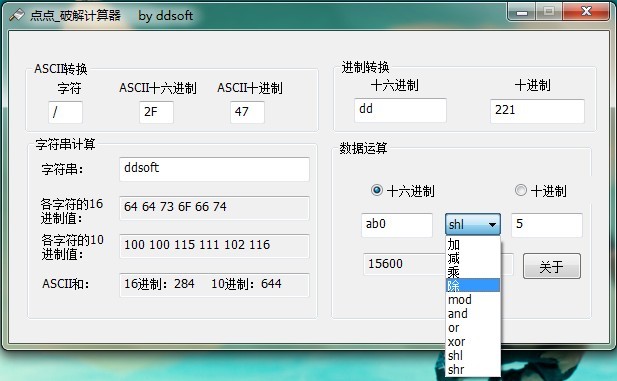This screenshot has width=617, height=381.
Task: Click the 十进制 conversion field with 221
Action: (537, 111)
